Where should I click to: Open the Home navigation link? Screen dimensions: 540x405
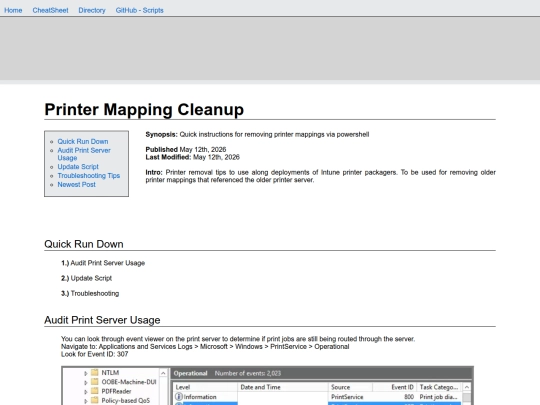pyautogui.click(x=13, y=10)
